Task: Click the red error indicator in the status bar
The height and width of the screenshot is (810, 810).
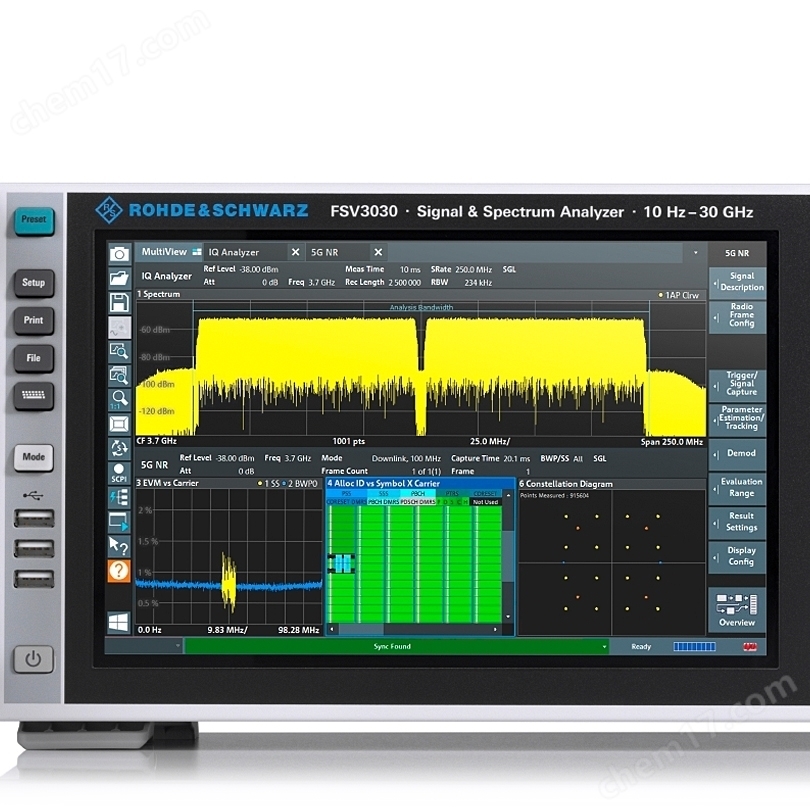Action: [750, 647]
